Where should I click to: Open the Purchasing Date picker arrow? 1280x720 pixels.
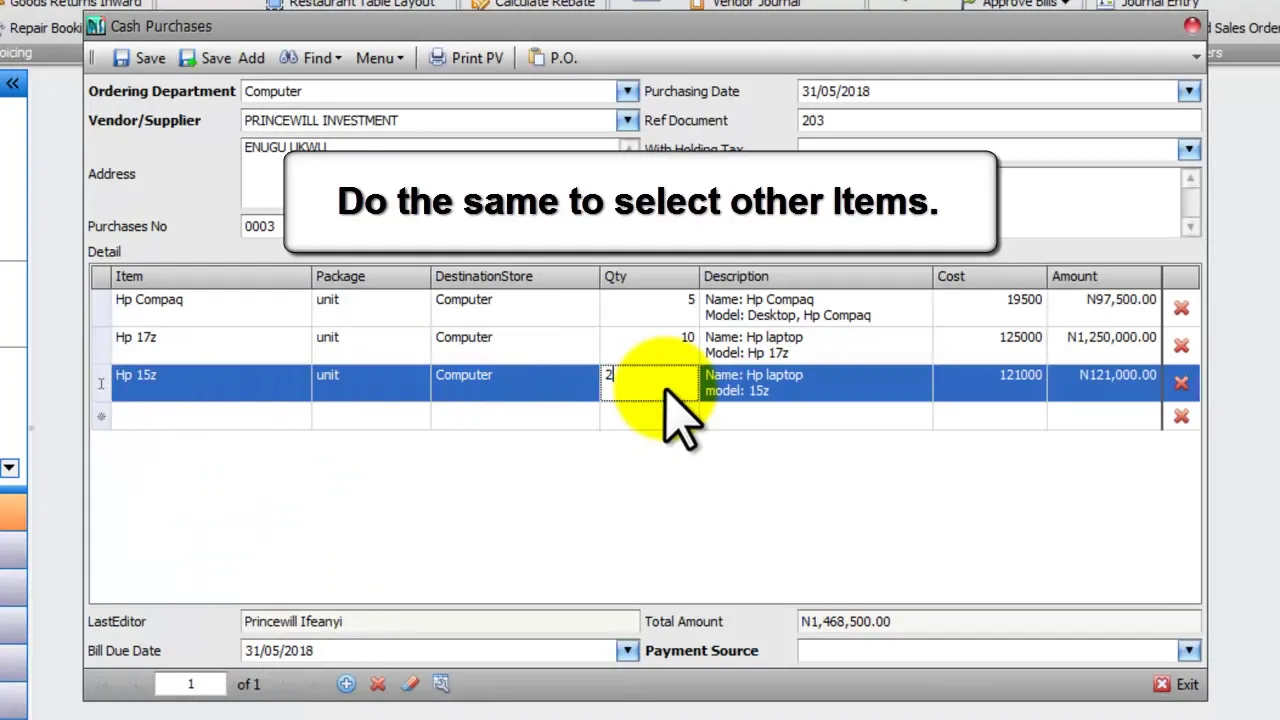1188,91
